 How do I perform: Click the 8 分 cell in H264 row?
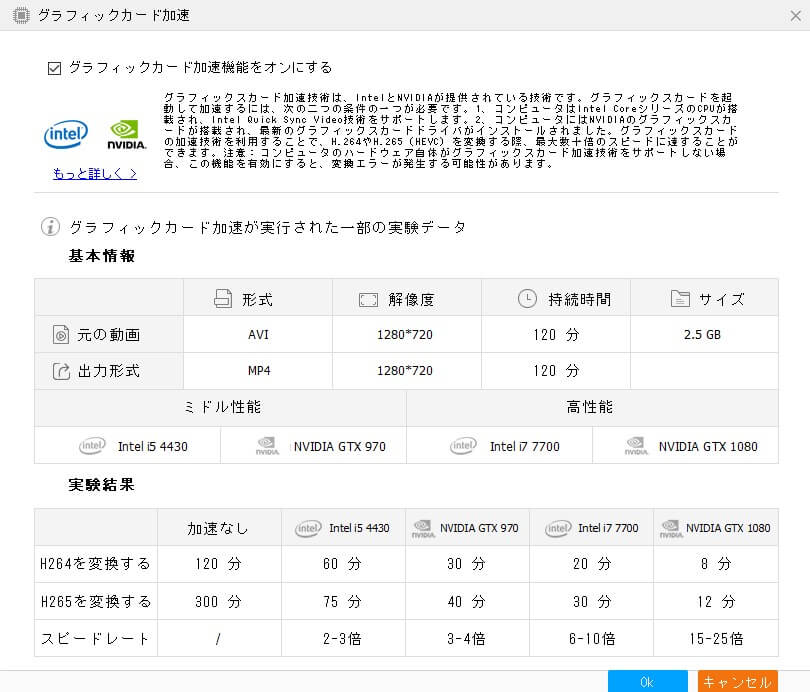click(716, 563)
